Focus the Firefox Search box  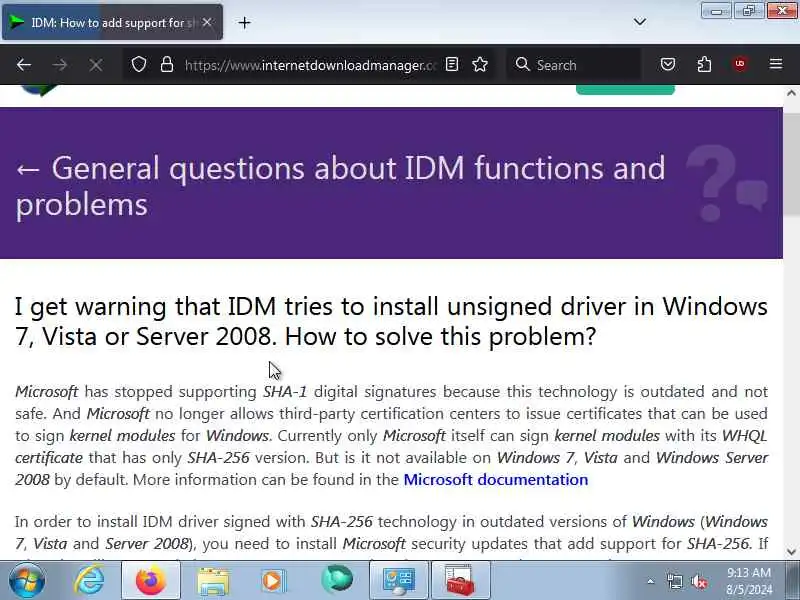coord(574,65)
